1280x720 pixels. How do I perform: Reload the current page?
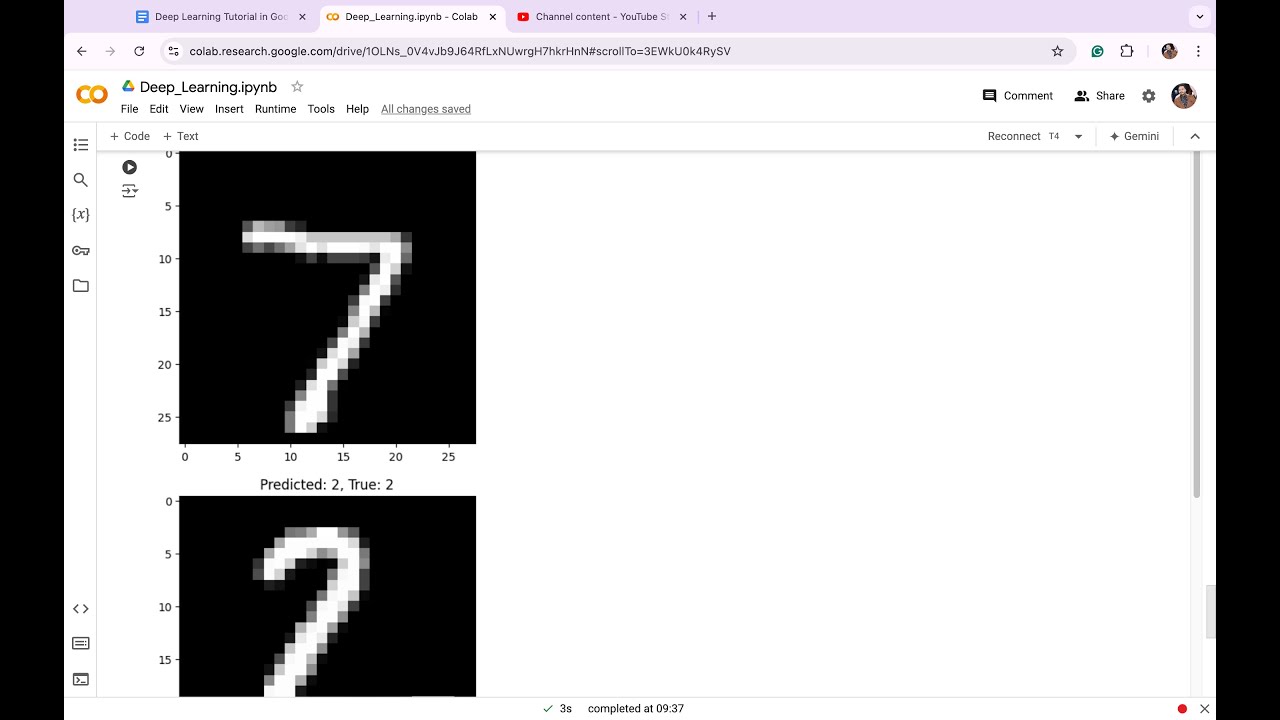point(139,51)
